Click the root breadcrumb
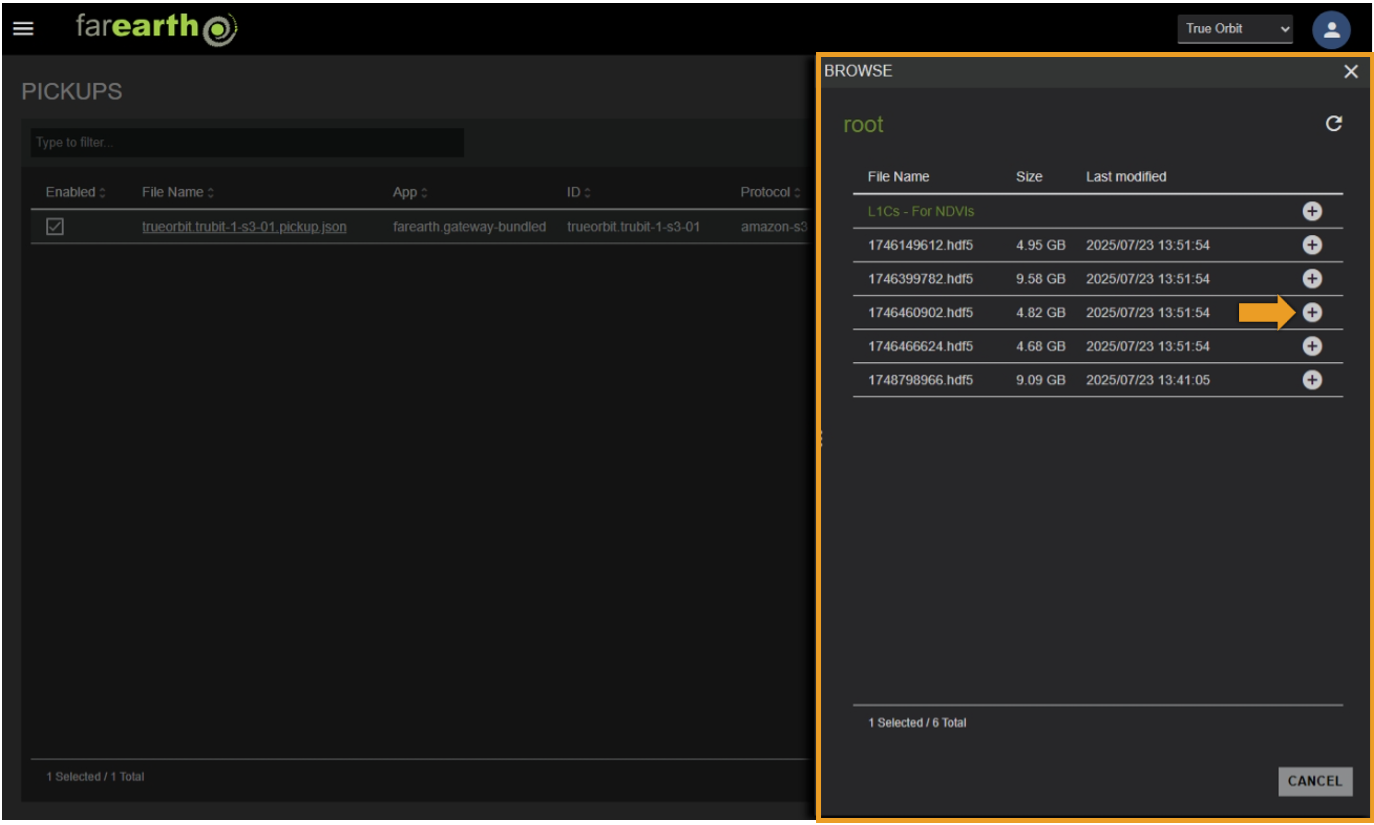Image resolution: width=1374 pixels, height=825 pixels. click(x=863, y=125)
